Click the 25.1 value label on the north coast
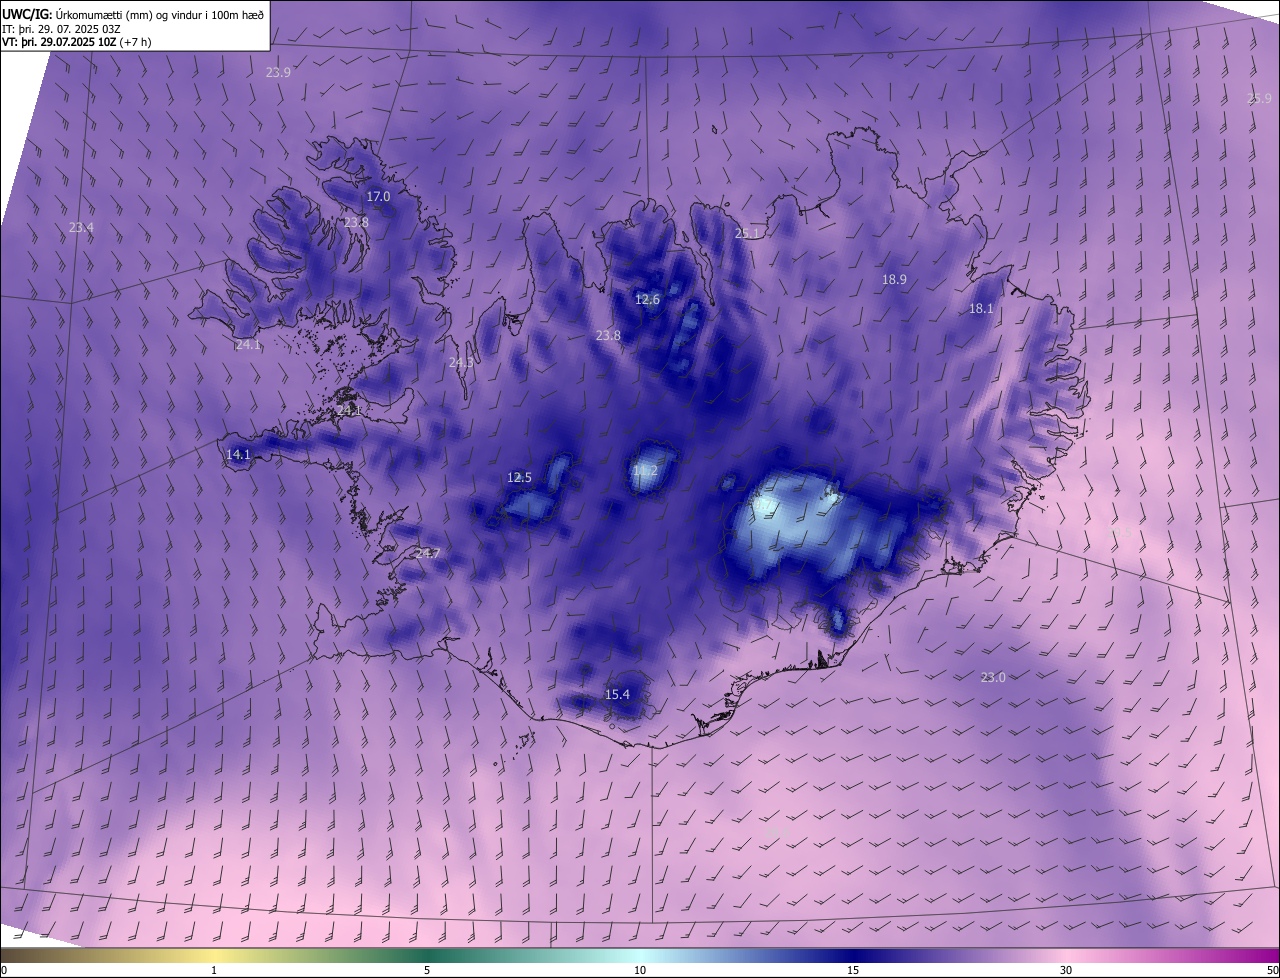Screen dimensions: 1280x978 [x=747, y=233]
